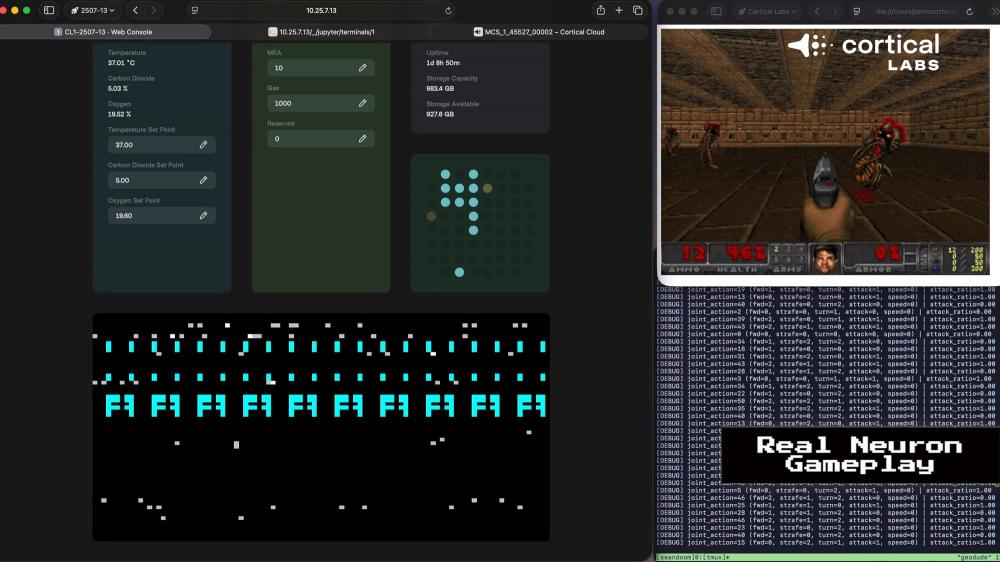The width and height of the screenshot is (1000, 562).
Task: Toggle the sidebar in Cortical Labs window
Action: (x=716, y=10)
